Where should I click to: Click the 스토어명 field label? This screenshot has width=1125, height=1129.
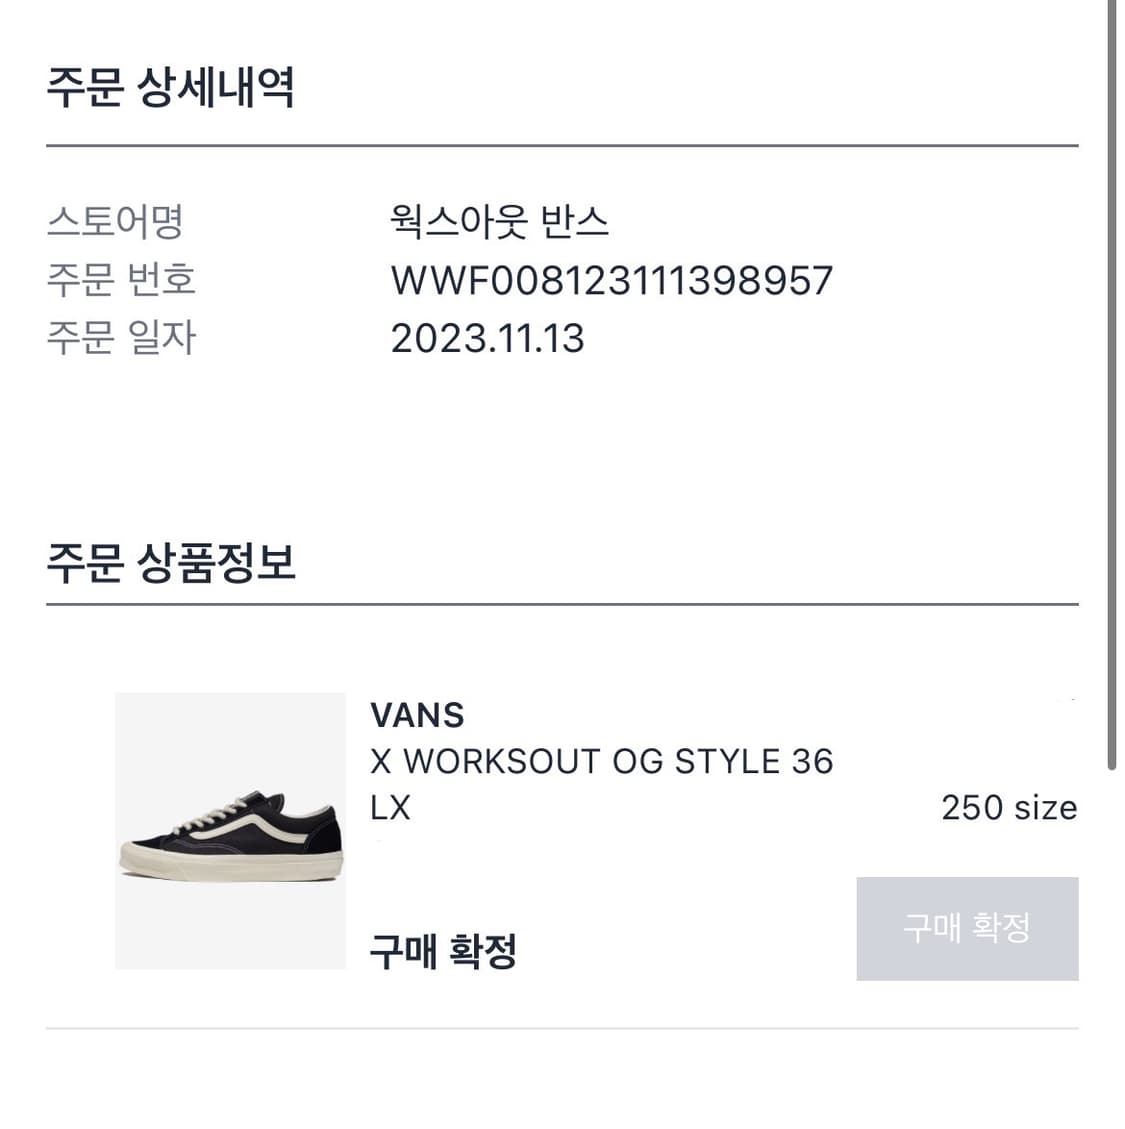tap(115, 221)
